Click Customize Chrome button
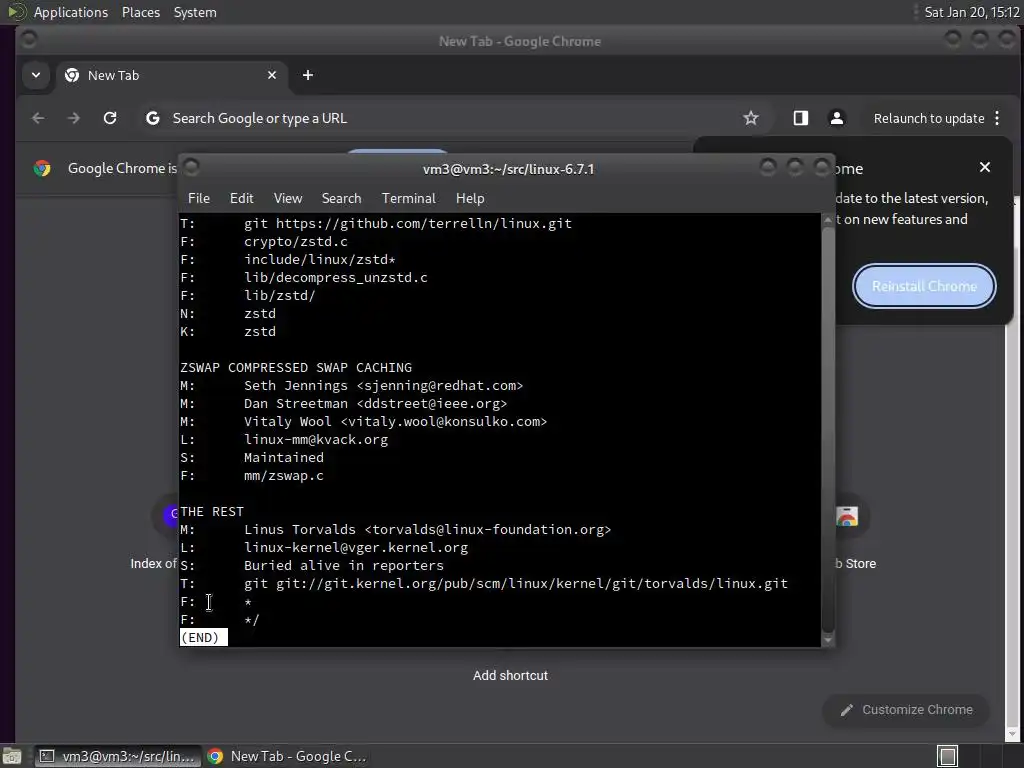The image size is (1024, 768). pos(906,709)
